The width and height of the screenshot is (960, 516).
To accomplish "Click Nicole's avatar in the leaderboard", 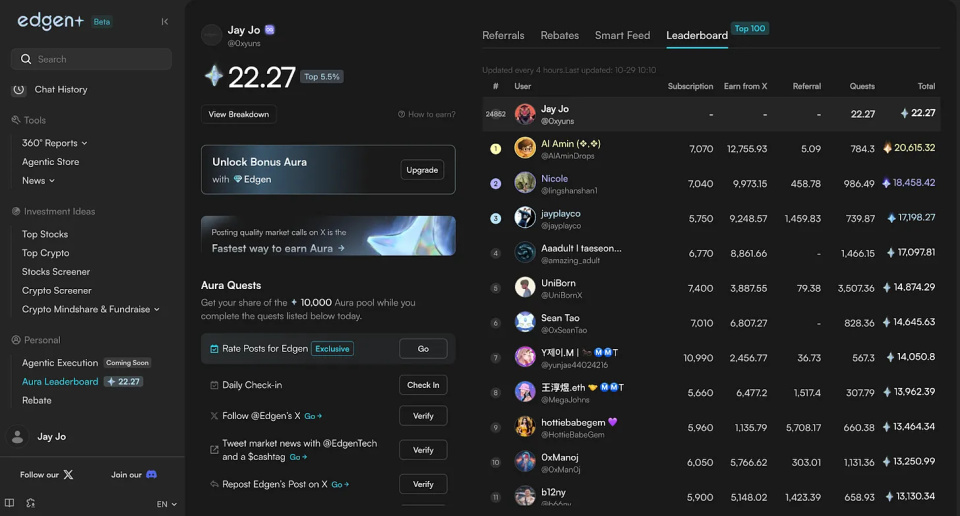I will (x=525, y=182).
